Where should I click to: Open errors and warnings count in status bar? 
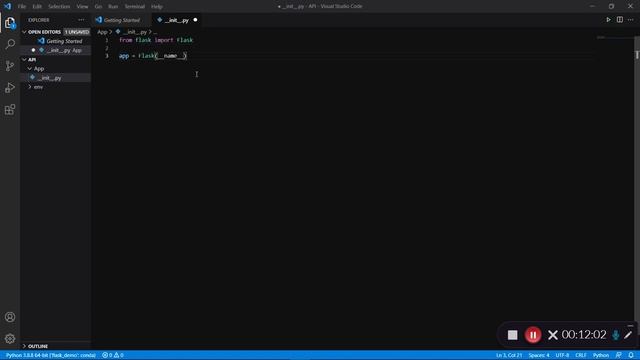click(x=113, y=355)
